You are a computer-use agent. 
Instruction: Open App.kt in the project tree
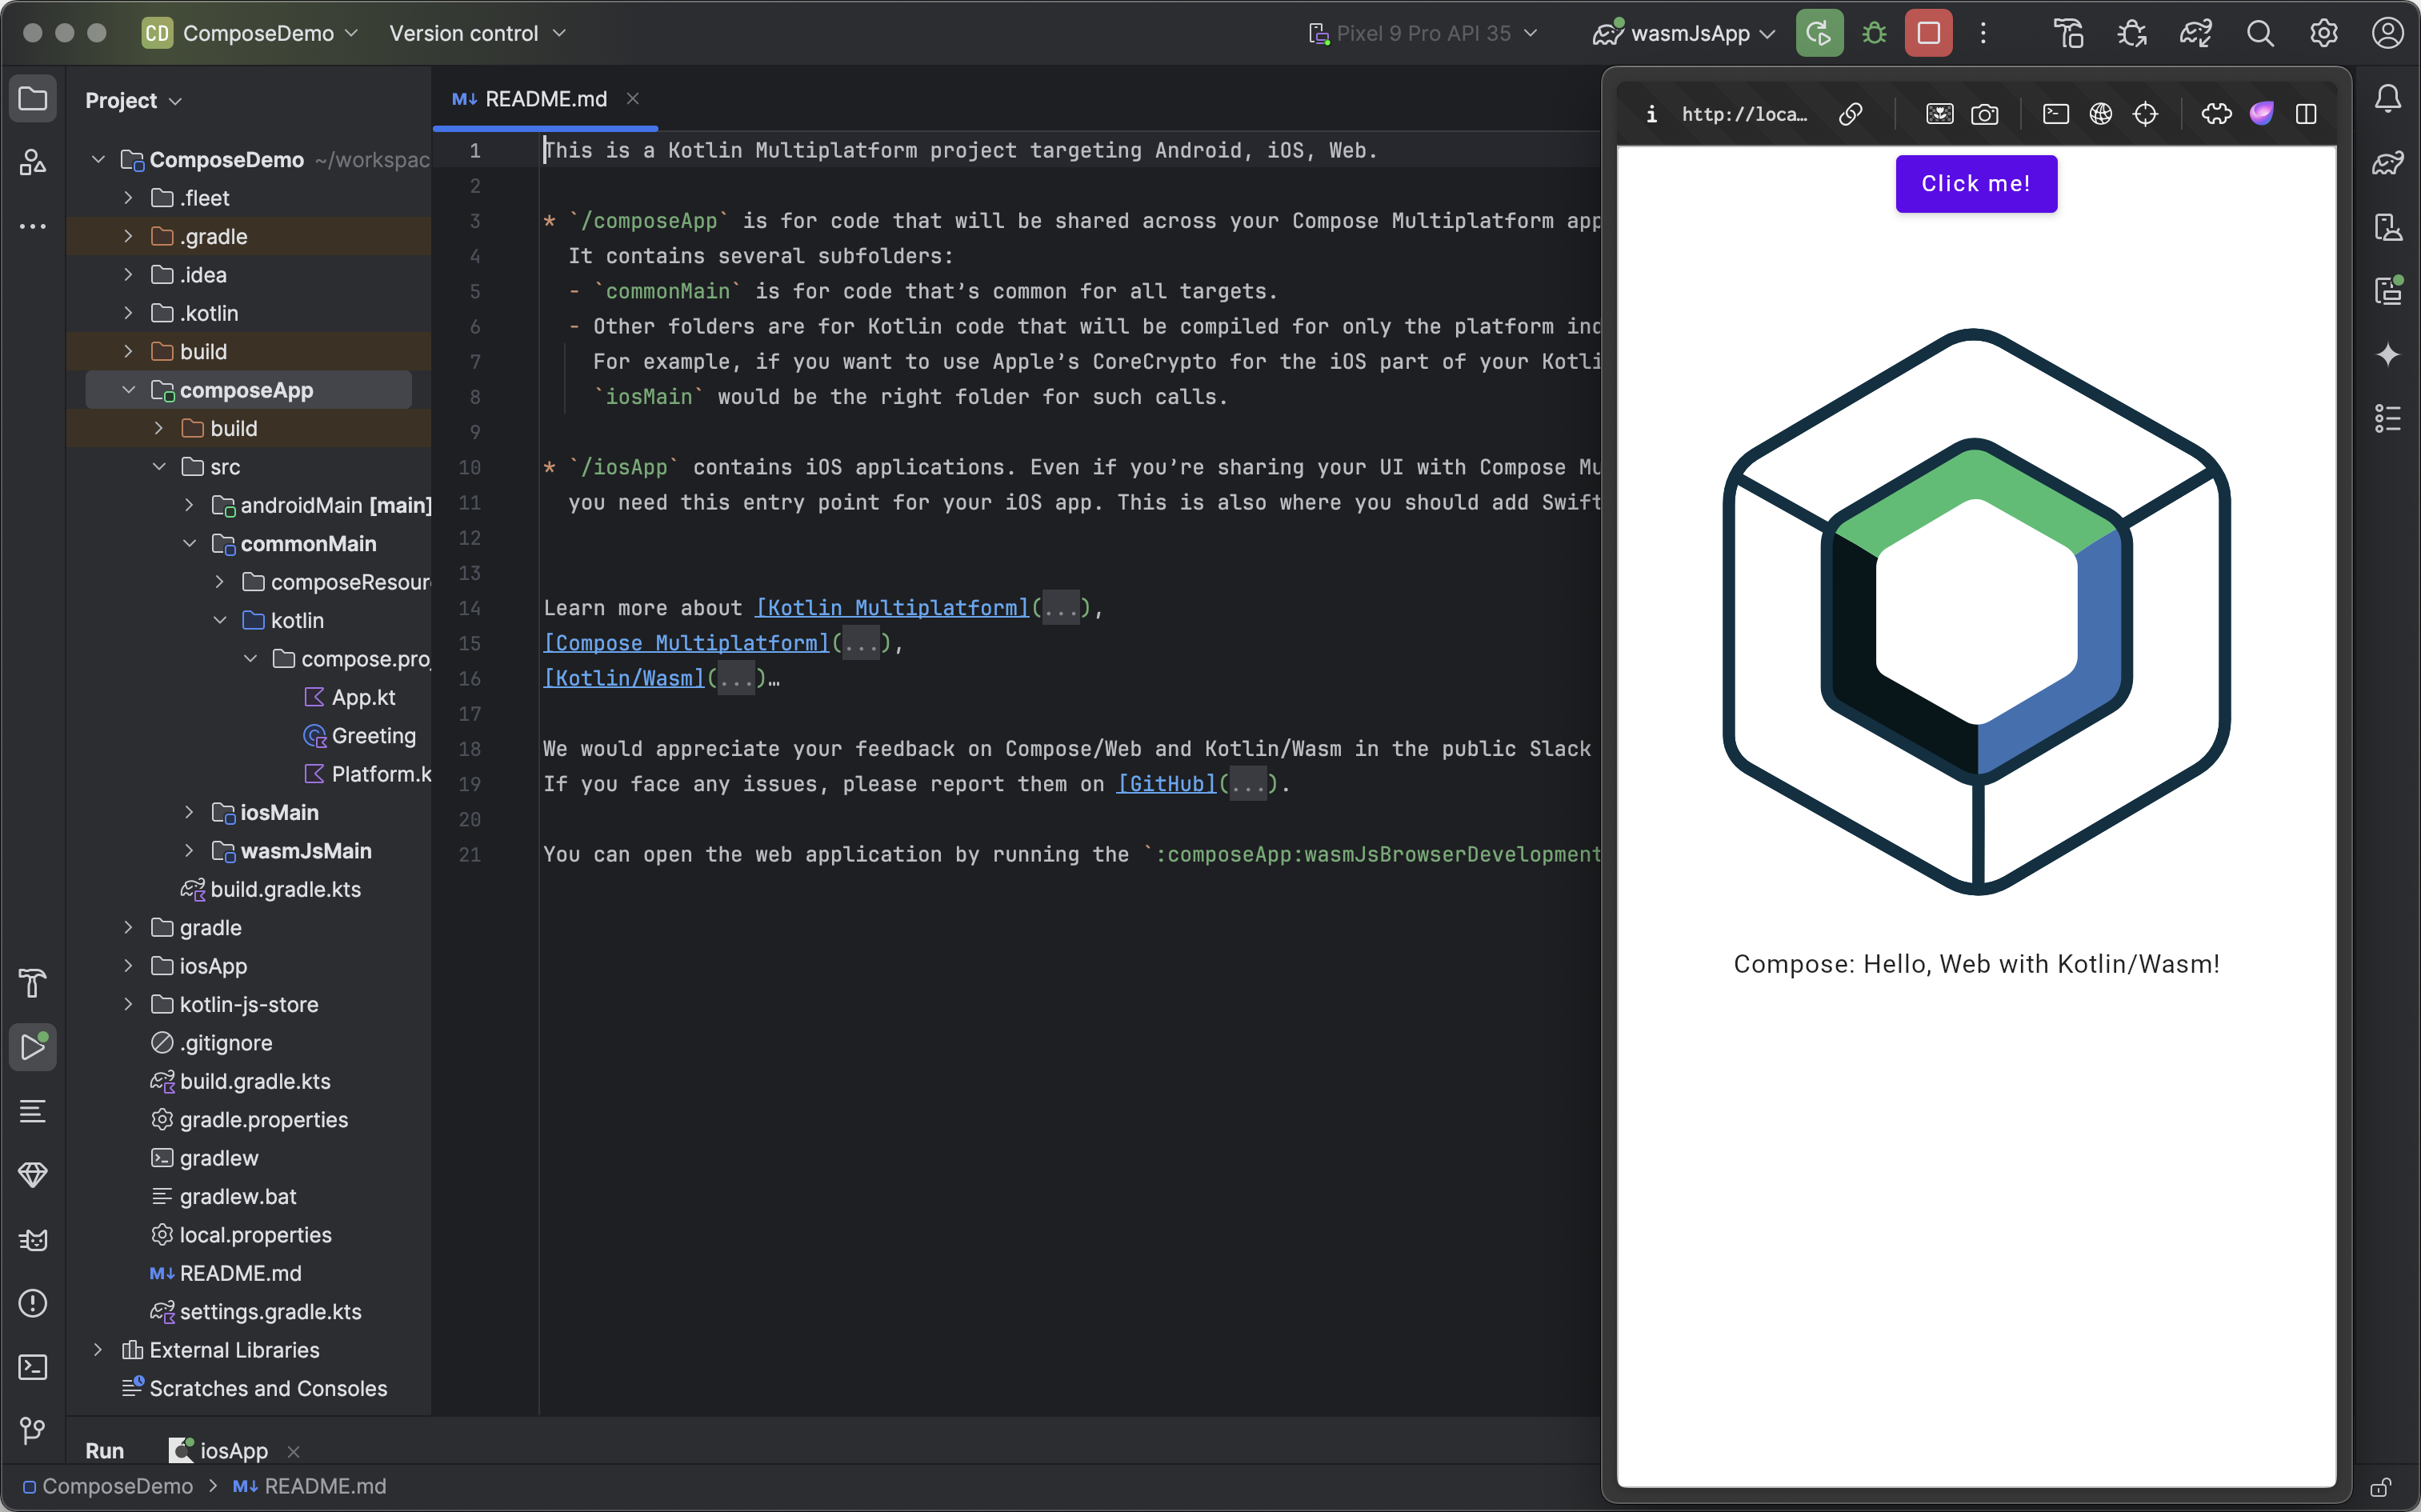tap(350, 697)
